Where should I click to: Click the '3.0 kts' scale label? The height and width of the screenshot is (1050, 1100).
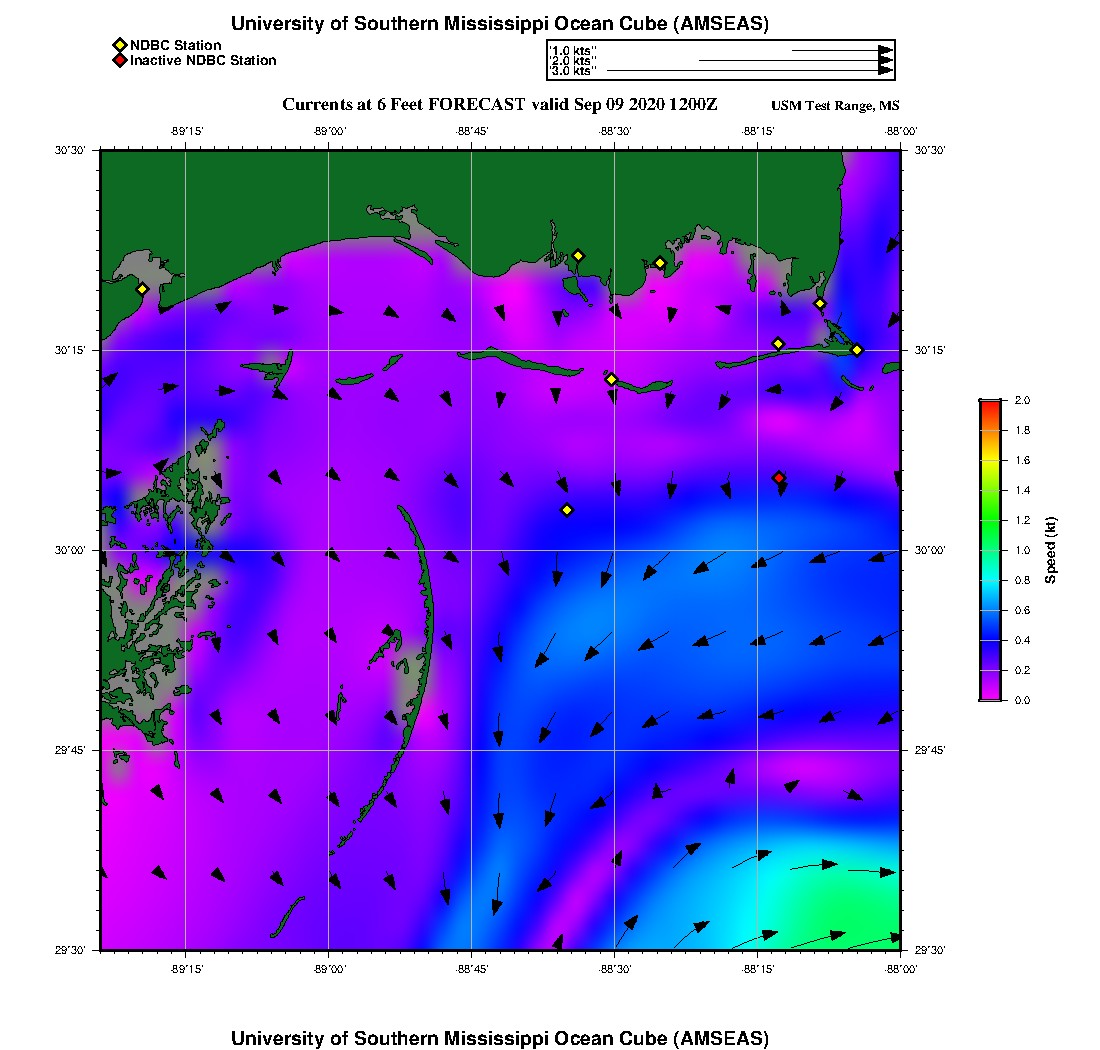point(572,70)
